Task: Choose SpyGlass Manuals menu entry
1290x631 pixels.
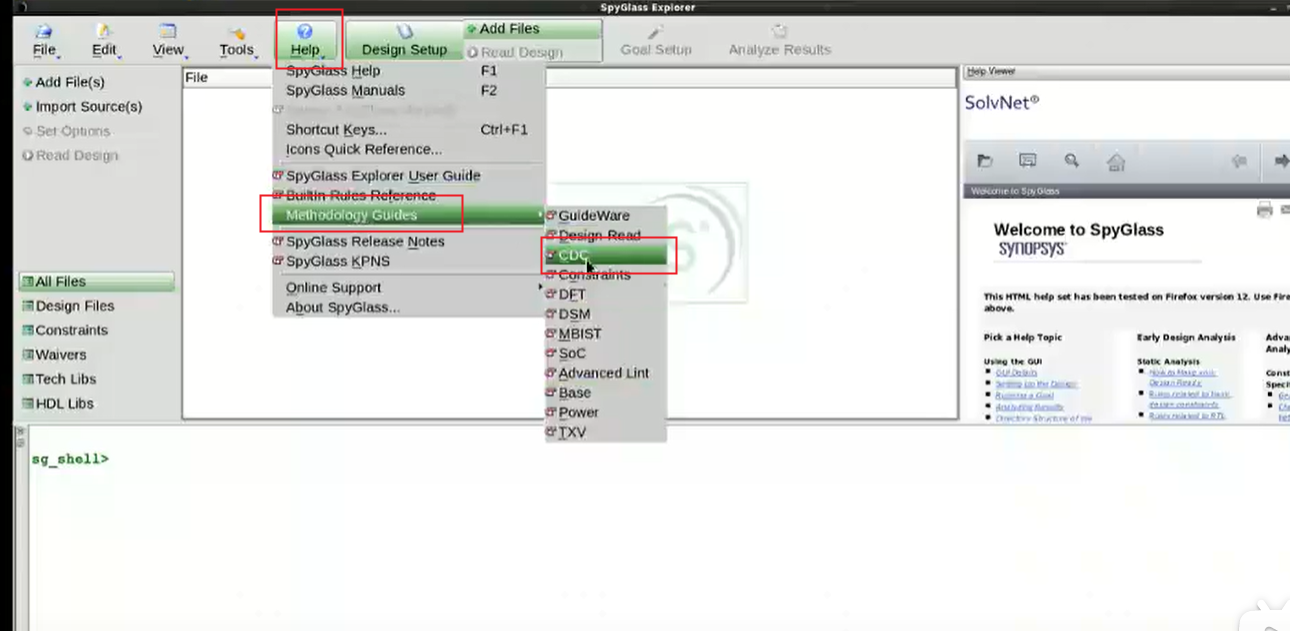Action: (408, 90)
